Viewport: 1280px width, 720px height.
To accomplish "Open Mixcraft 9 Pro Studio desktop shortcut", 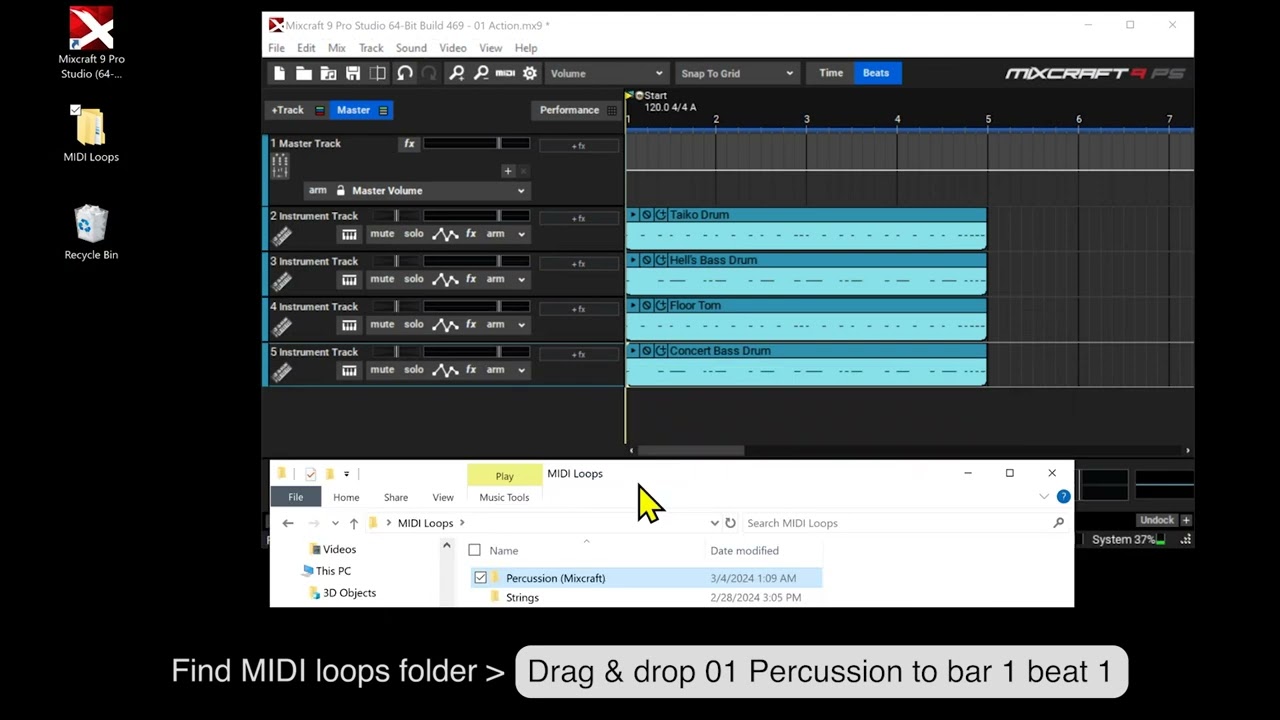I will tap(91, 43).
